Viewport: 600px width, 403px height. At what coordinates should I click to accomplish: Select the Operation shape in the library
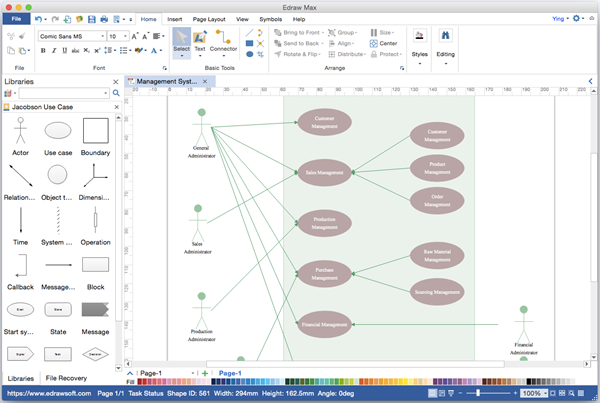tap(95, 220)
